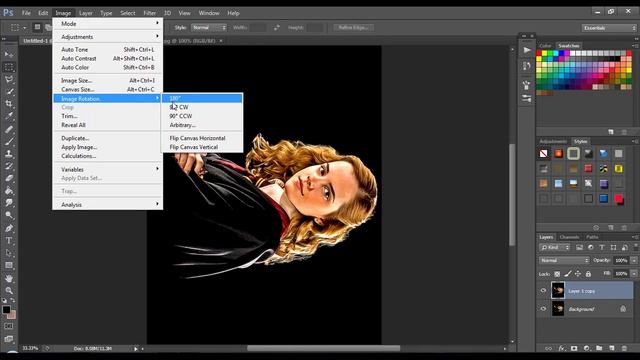
Task: Toggle Lock all padlock
Action: 588,274
